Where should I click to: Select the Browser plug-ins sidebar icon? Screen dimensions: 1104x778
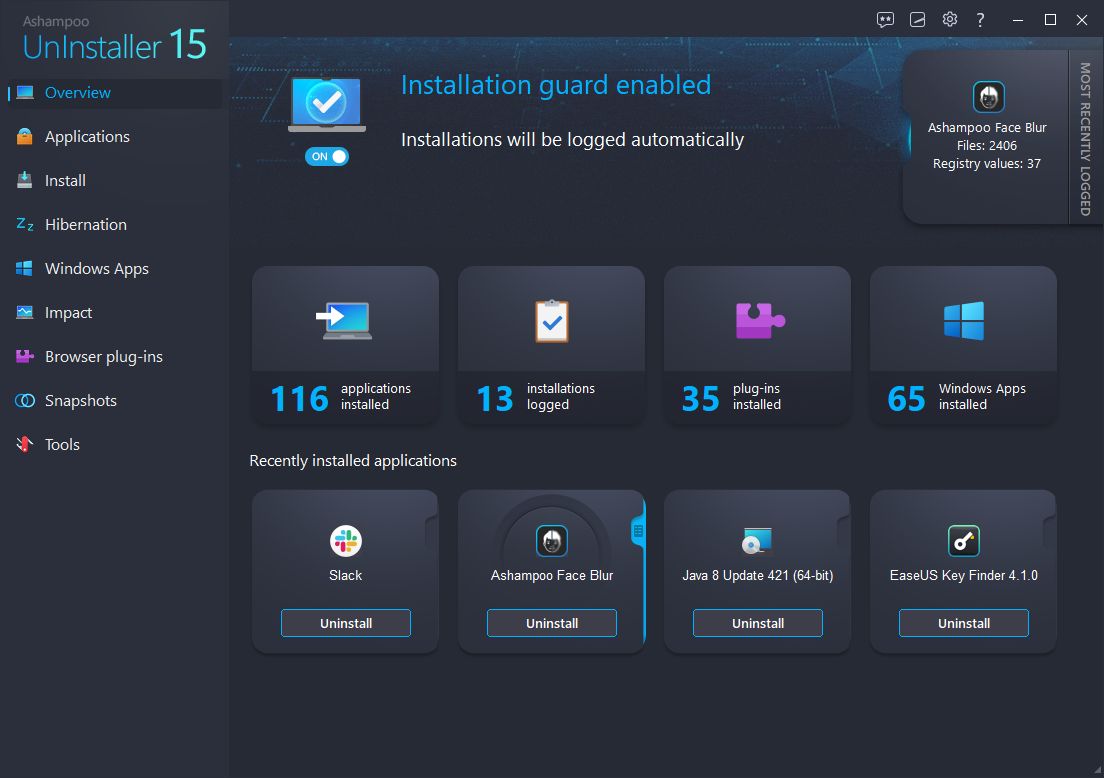click(23, 356)
